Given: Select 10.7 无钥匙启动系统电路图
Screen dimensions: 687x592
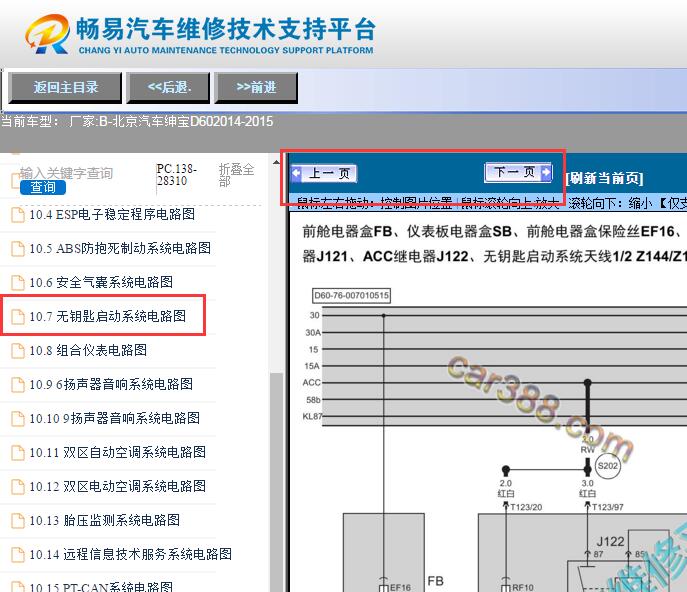Looking at the screenshot, I should tap(108, 316).
